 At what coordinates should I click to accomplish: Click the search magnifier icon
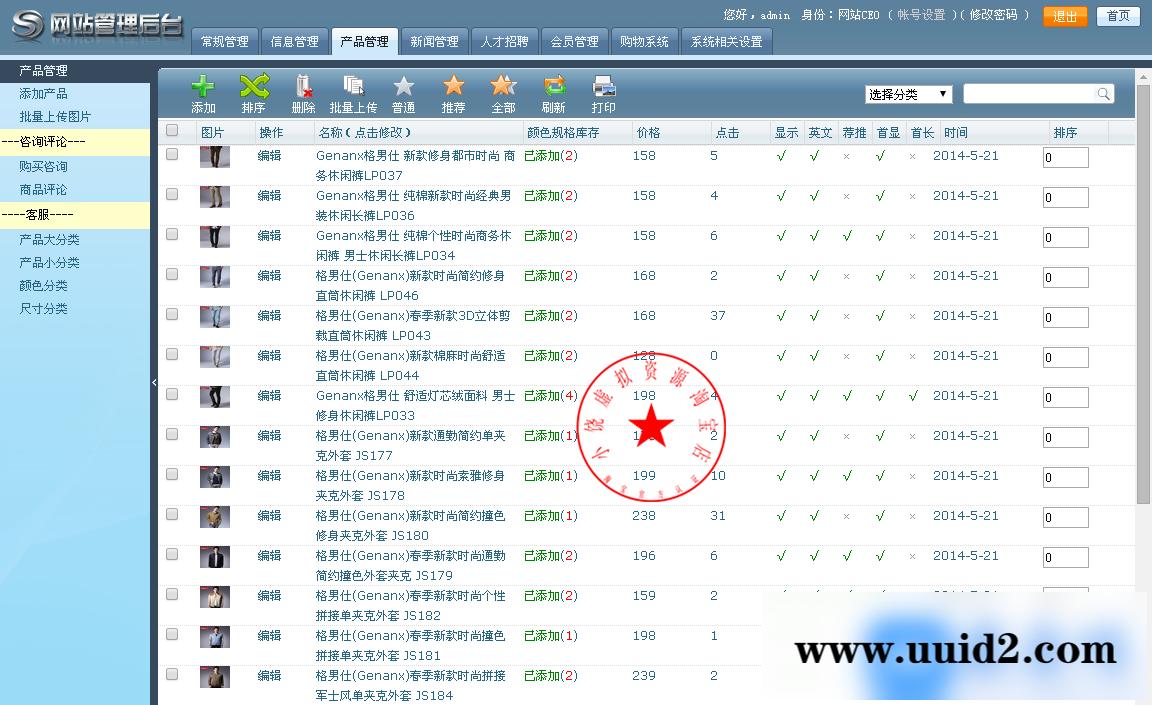click(1103, 92)
